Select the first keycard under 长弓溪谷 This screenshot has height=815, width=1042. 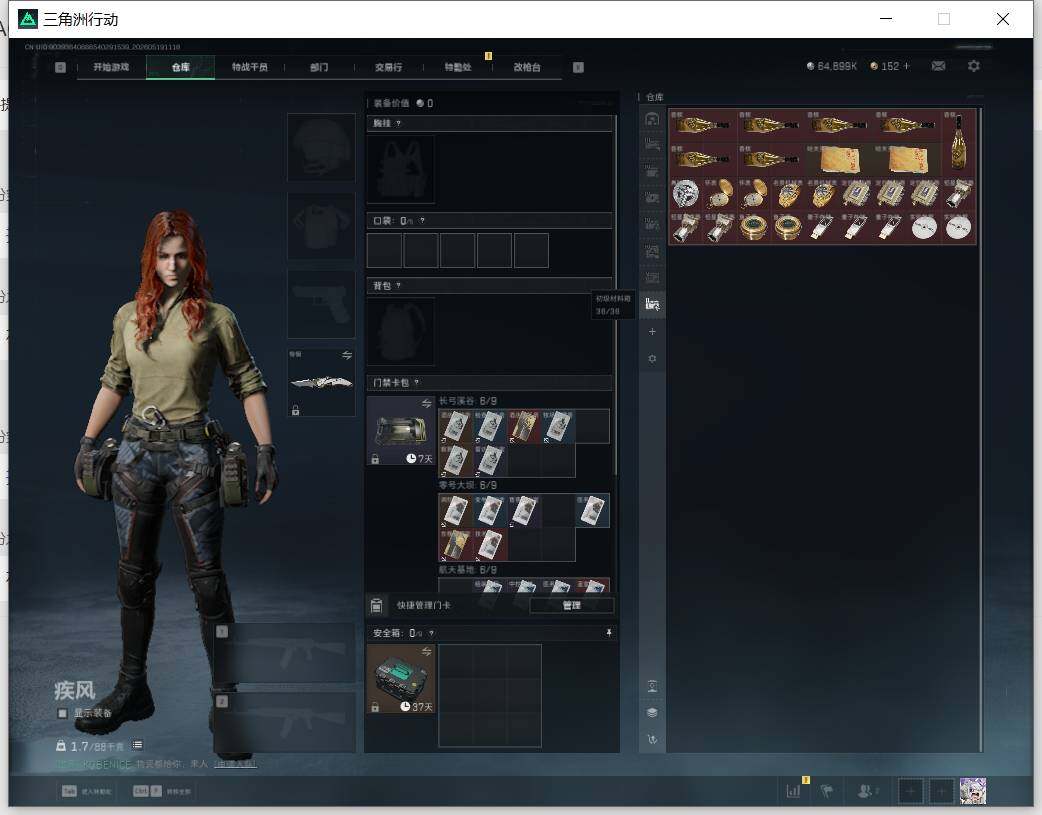pos(456,425)
